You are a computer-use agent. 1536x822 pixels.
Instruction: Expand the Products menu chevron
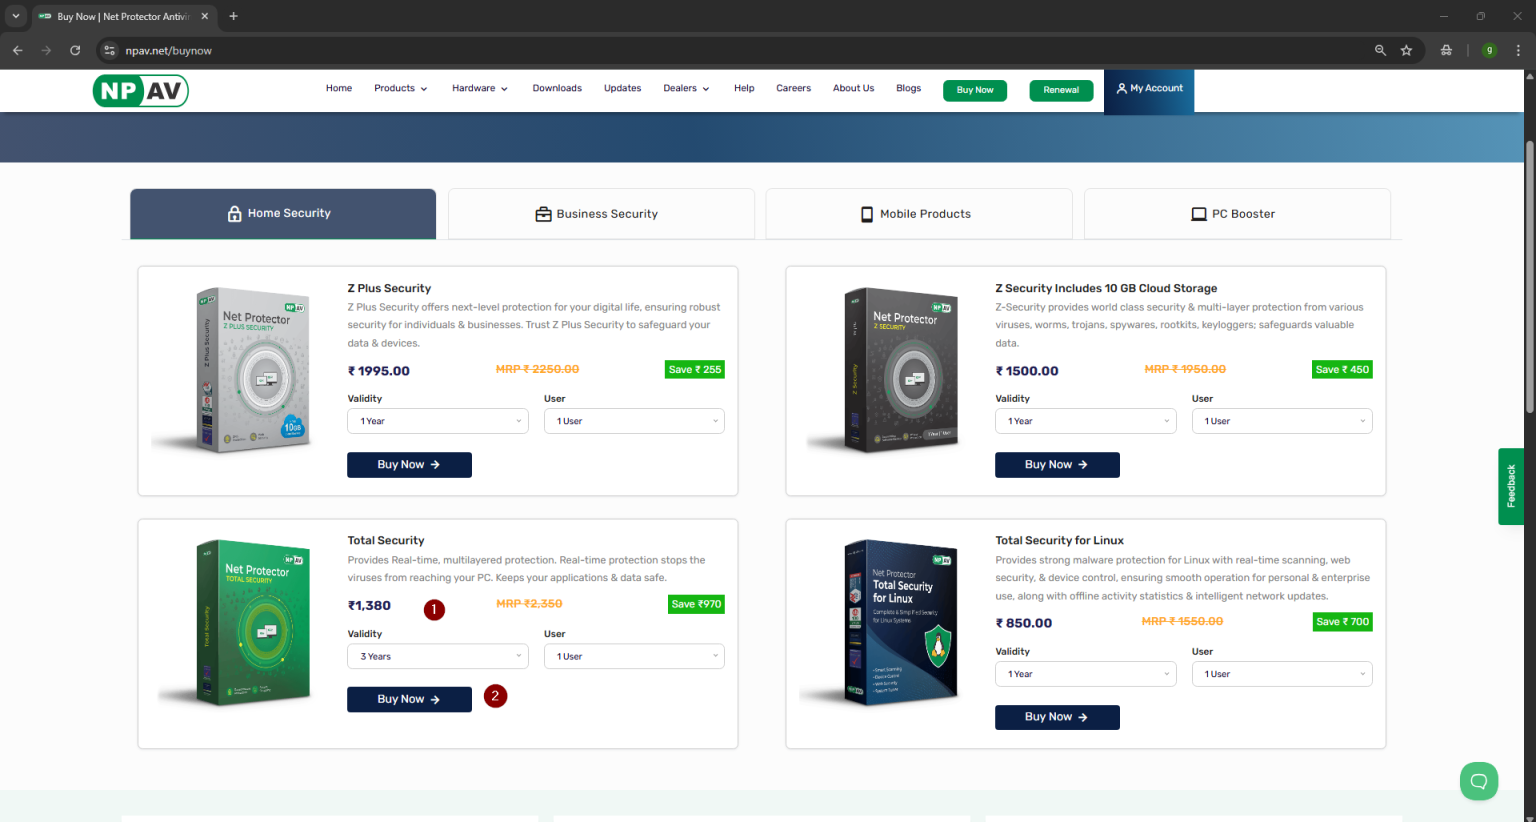pyautogui.click(x=424, y=88)
